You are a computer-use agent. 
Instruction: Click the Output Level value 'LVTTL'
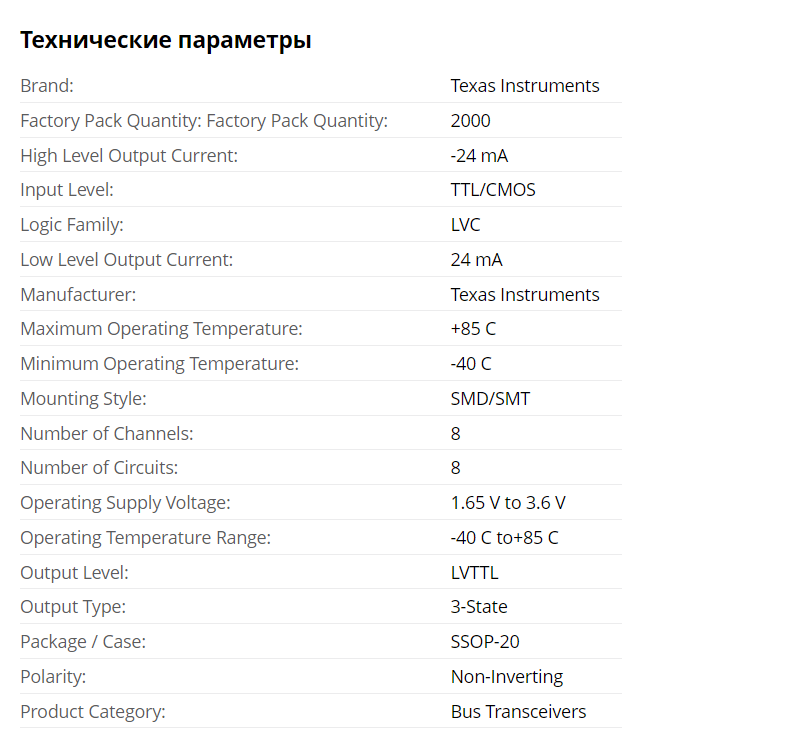(475, 573)
